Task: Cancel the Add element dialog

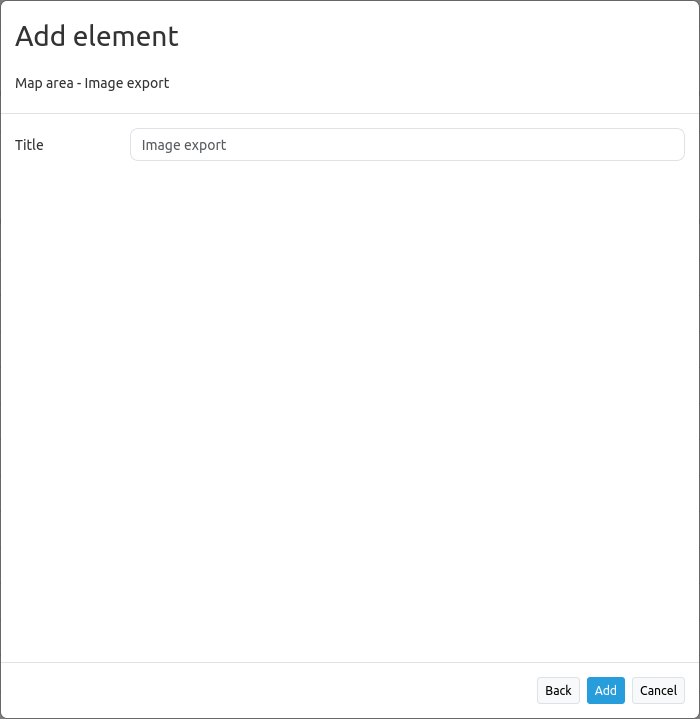Action: 658,690
